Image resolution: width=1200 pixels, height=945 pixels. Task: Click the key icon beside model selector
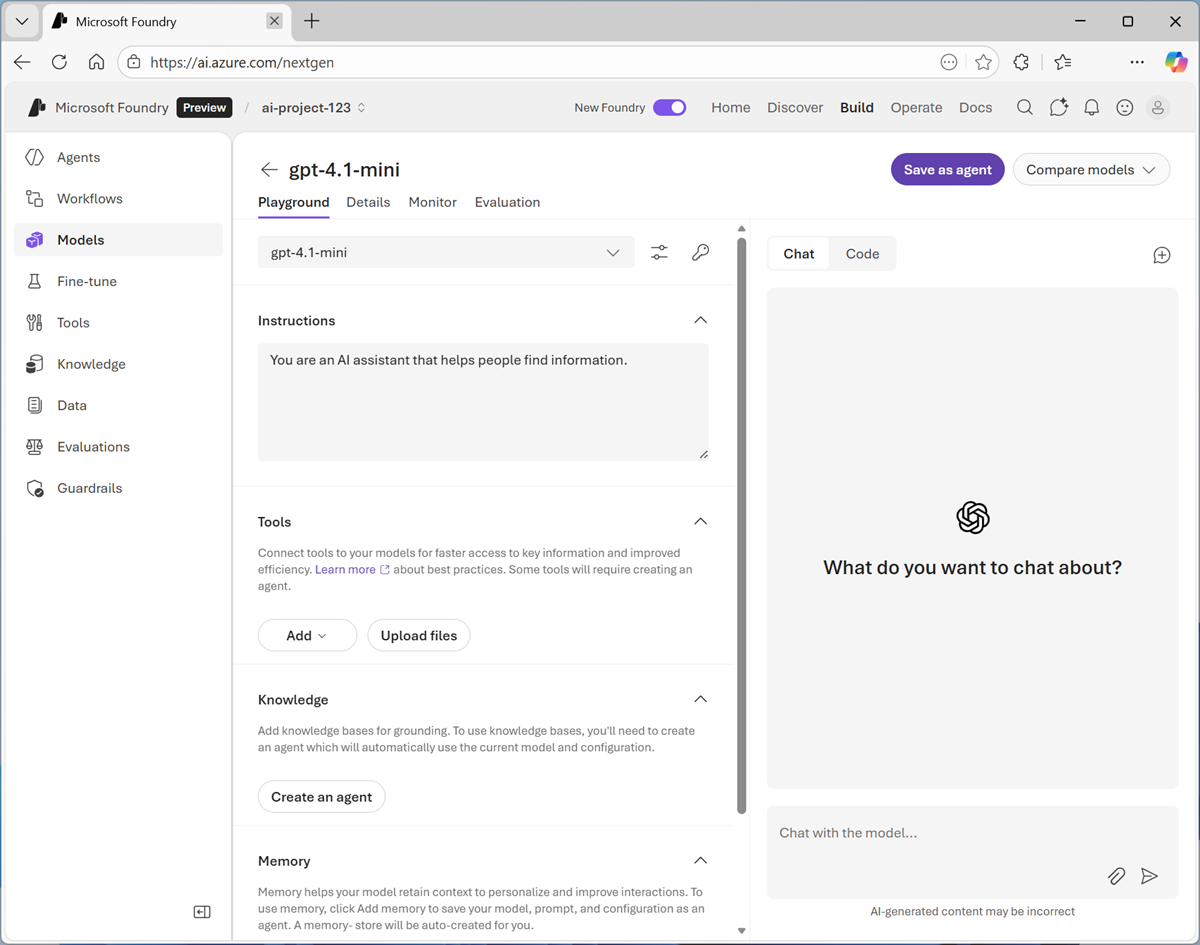coord(700,253)
